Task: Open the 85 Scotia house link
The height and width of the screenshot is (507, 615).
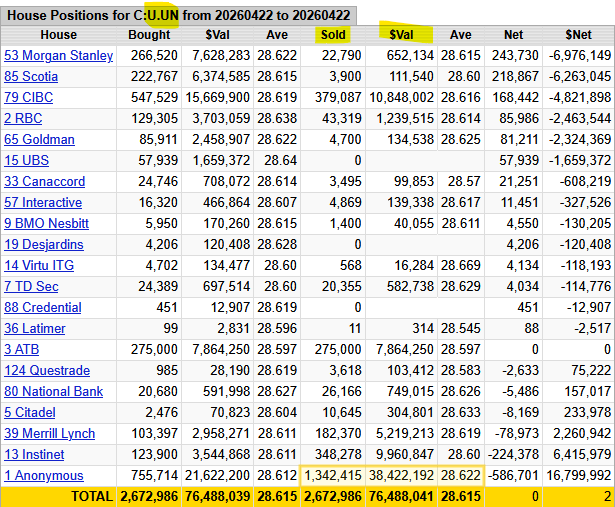Action: 31,76
